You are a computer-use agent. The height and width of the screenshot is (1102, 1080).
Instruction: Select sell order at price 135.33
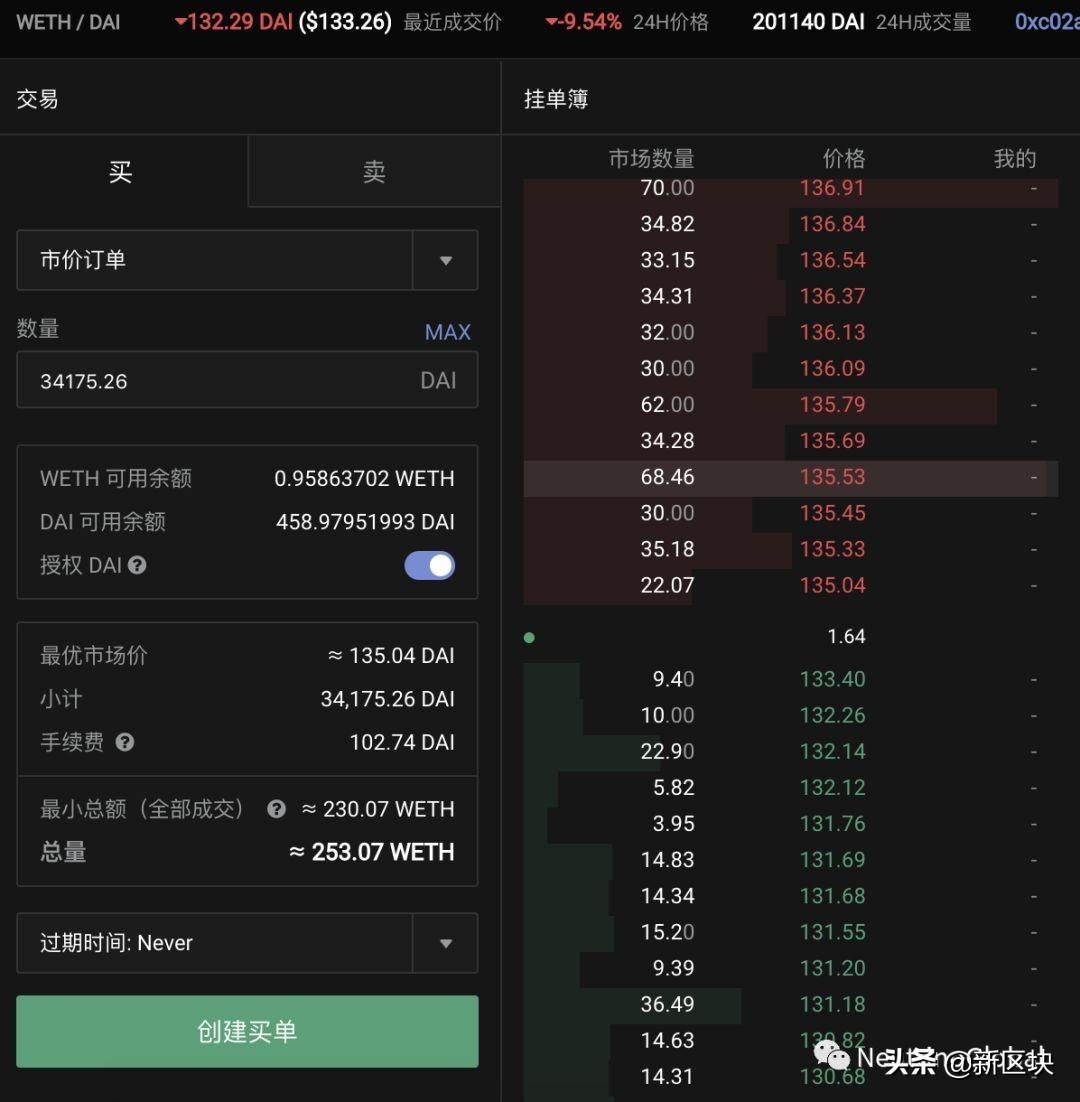point(791,549)
